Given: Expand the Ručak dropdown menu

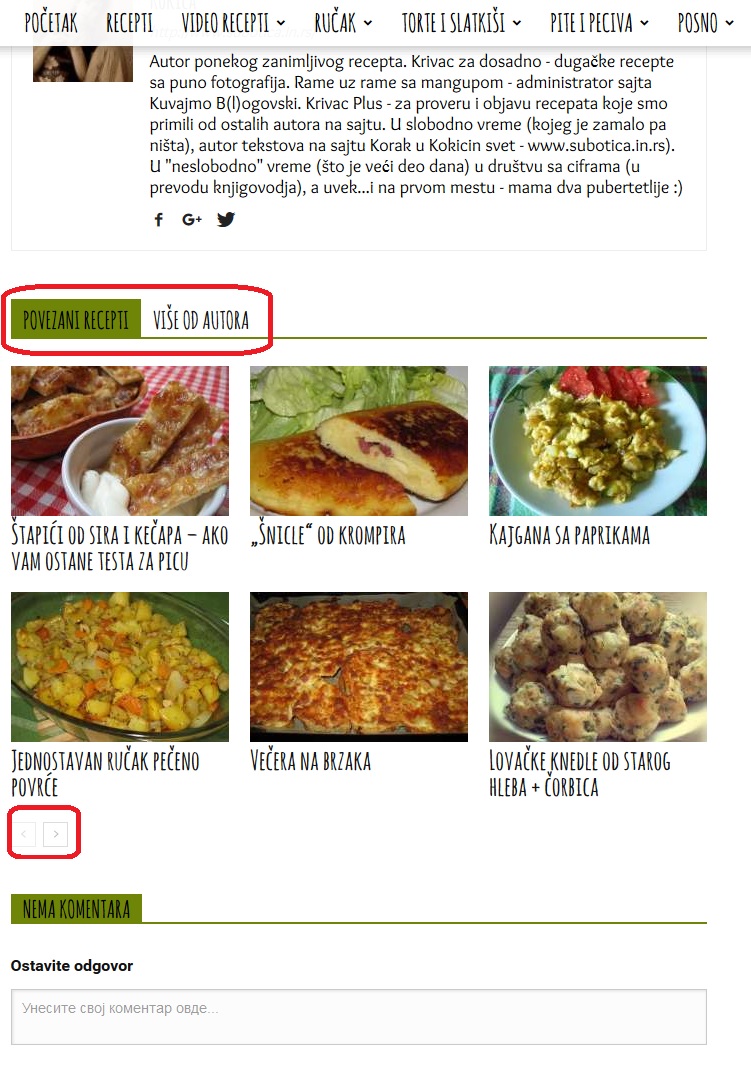Looking at the screenshot, I should tap(343, 23).
